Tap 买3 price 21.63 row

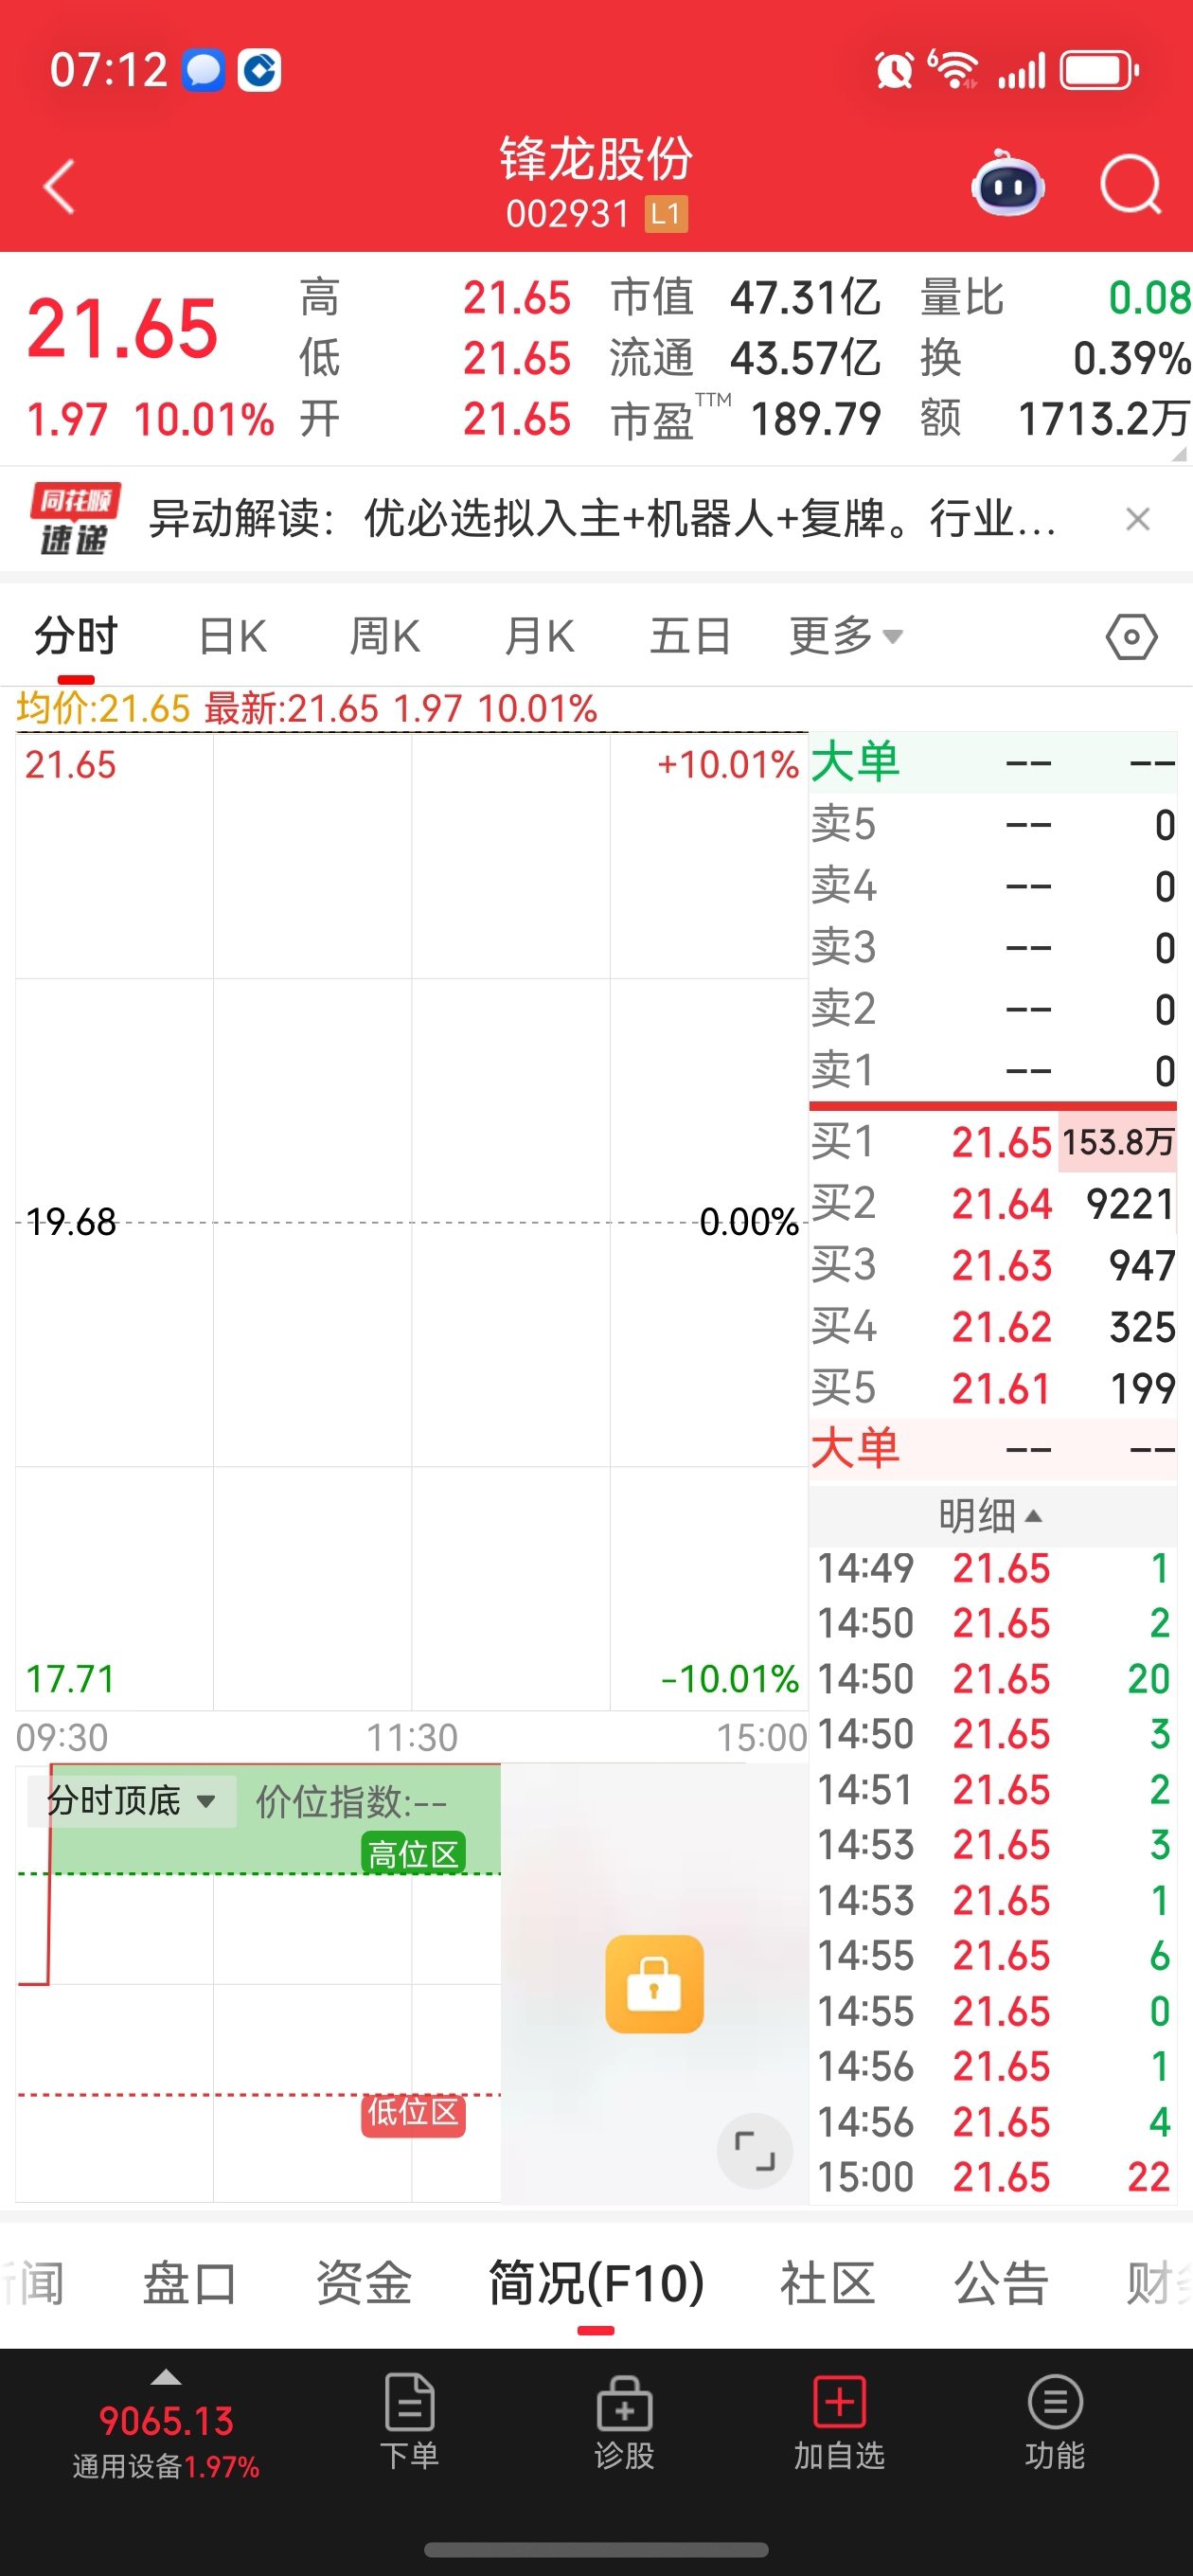tap(993, 1266)
